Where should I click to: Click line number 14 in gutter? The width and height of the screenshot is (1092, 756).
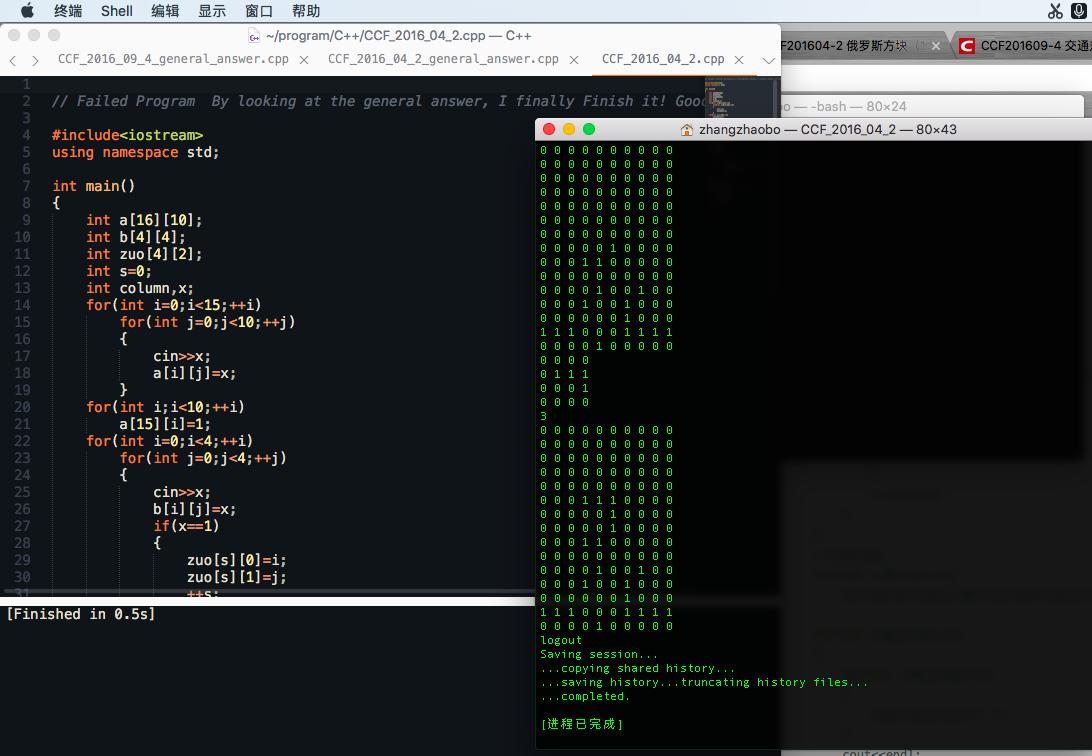click(x=22, y=305)
